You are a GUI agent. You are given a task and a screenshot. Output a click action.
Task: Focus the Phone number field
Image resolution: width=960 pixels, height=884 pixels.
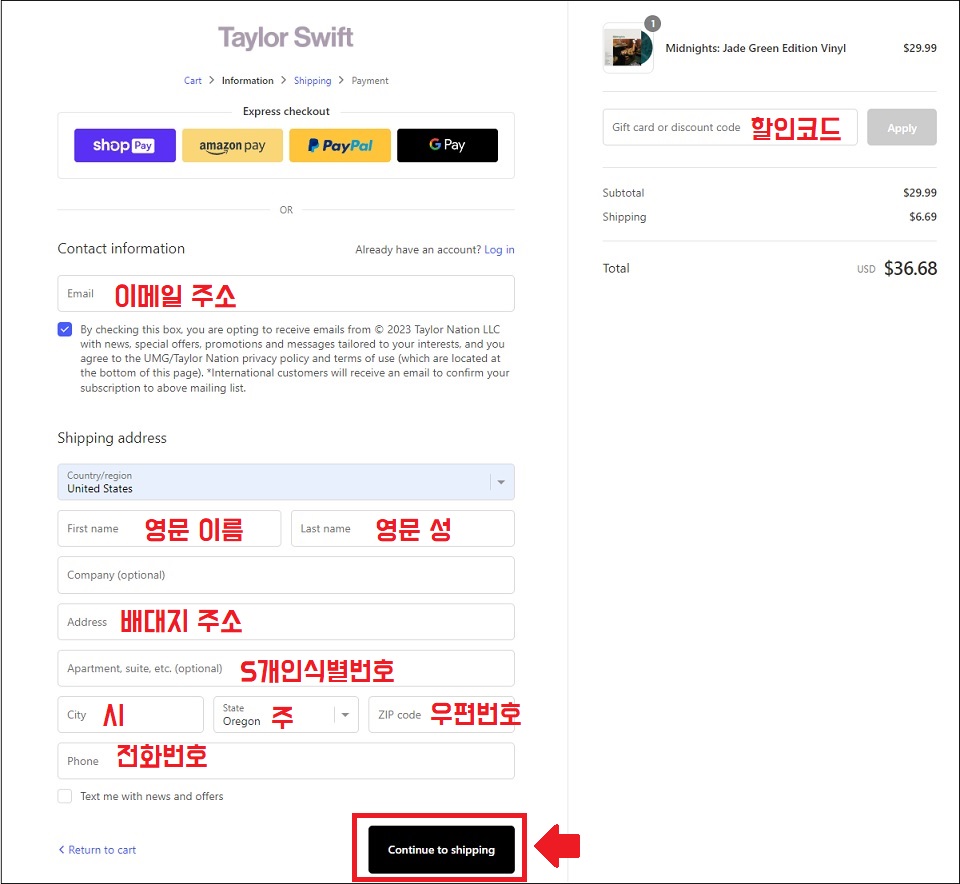click(x=286, y=761)
